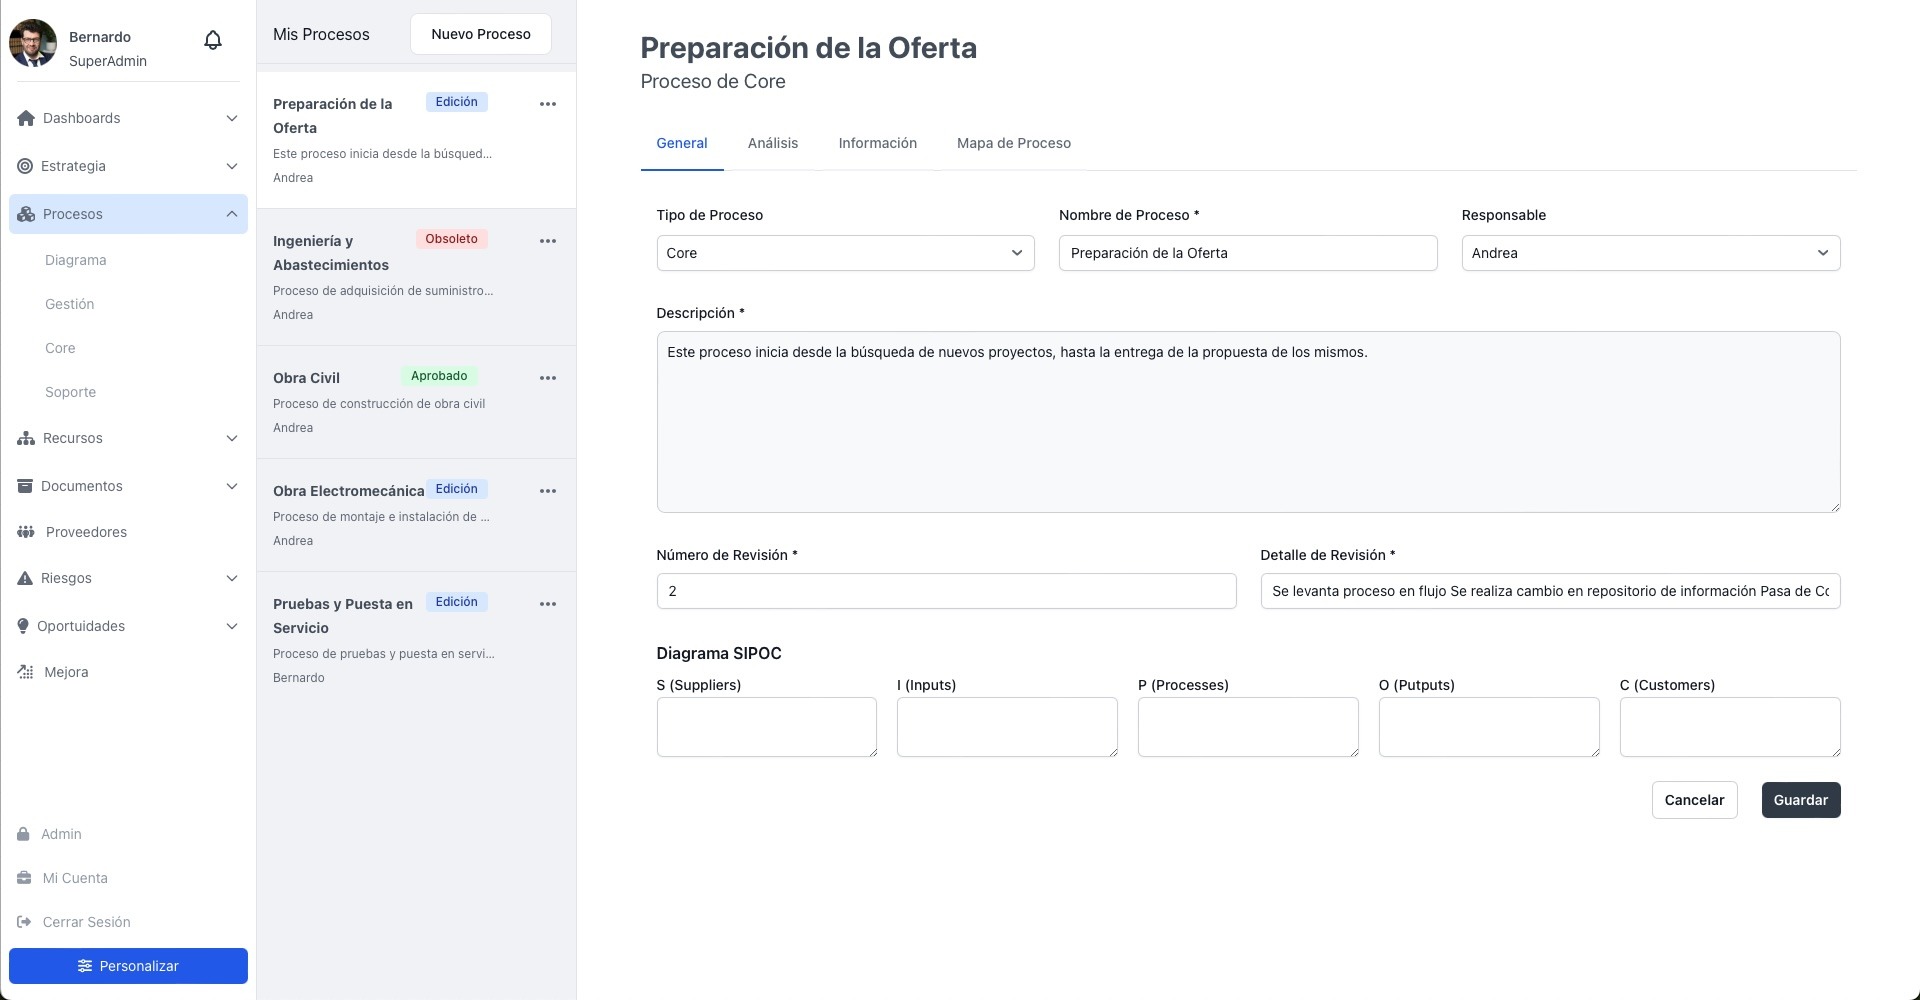The height and width of the screenshot is (1000, 1920).
Task: Switch to the Análisis tab
Action: point(772,143)
